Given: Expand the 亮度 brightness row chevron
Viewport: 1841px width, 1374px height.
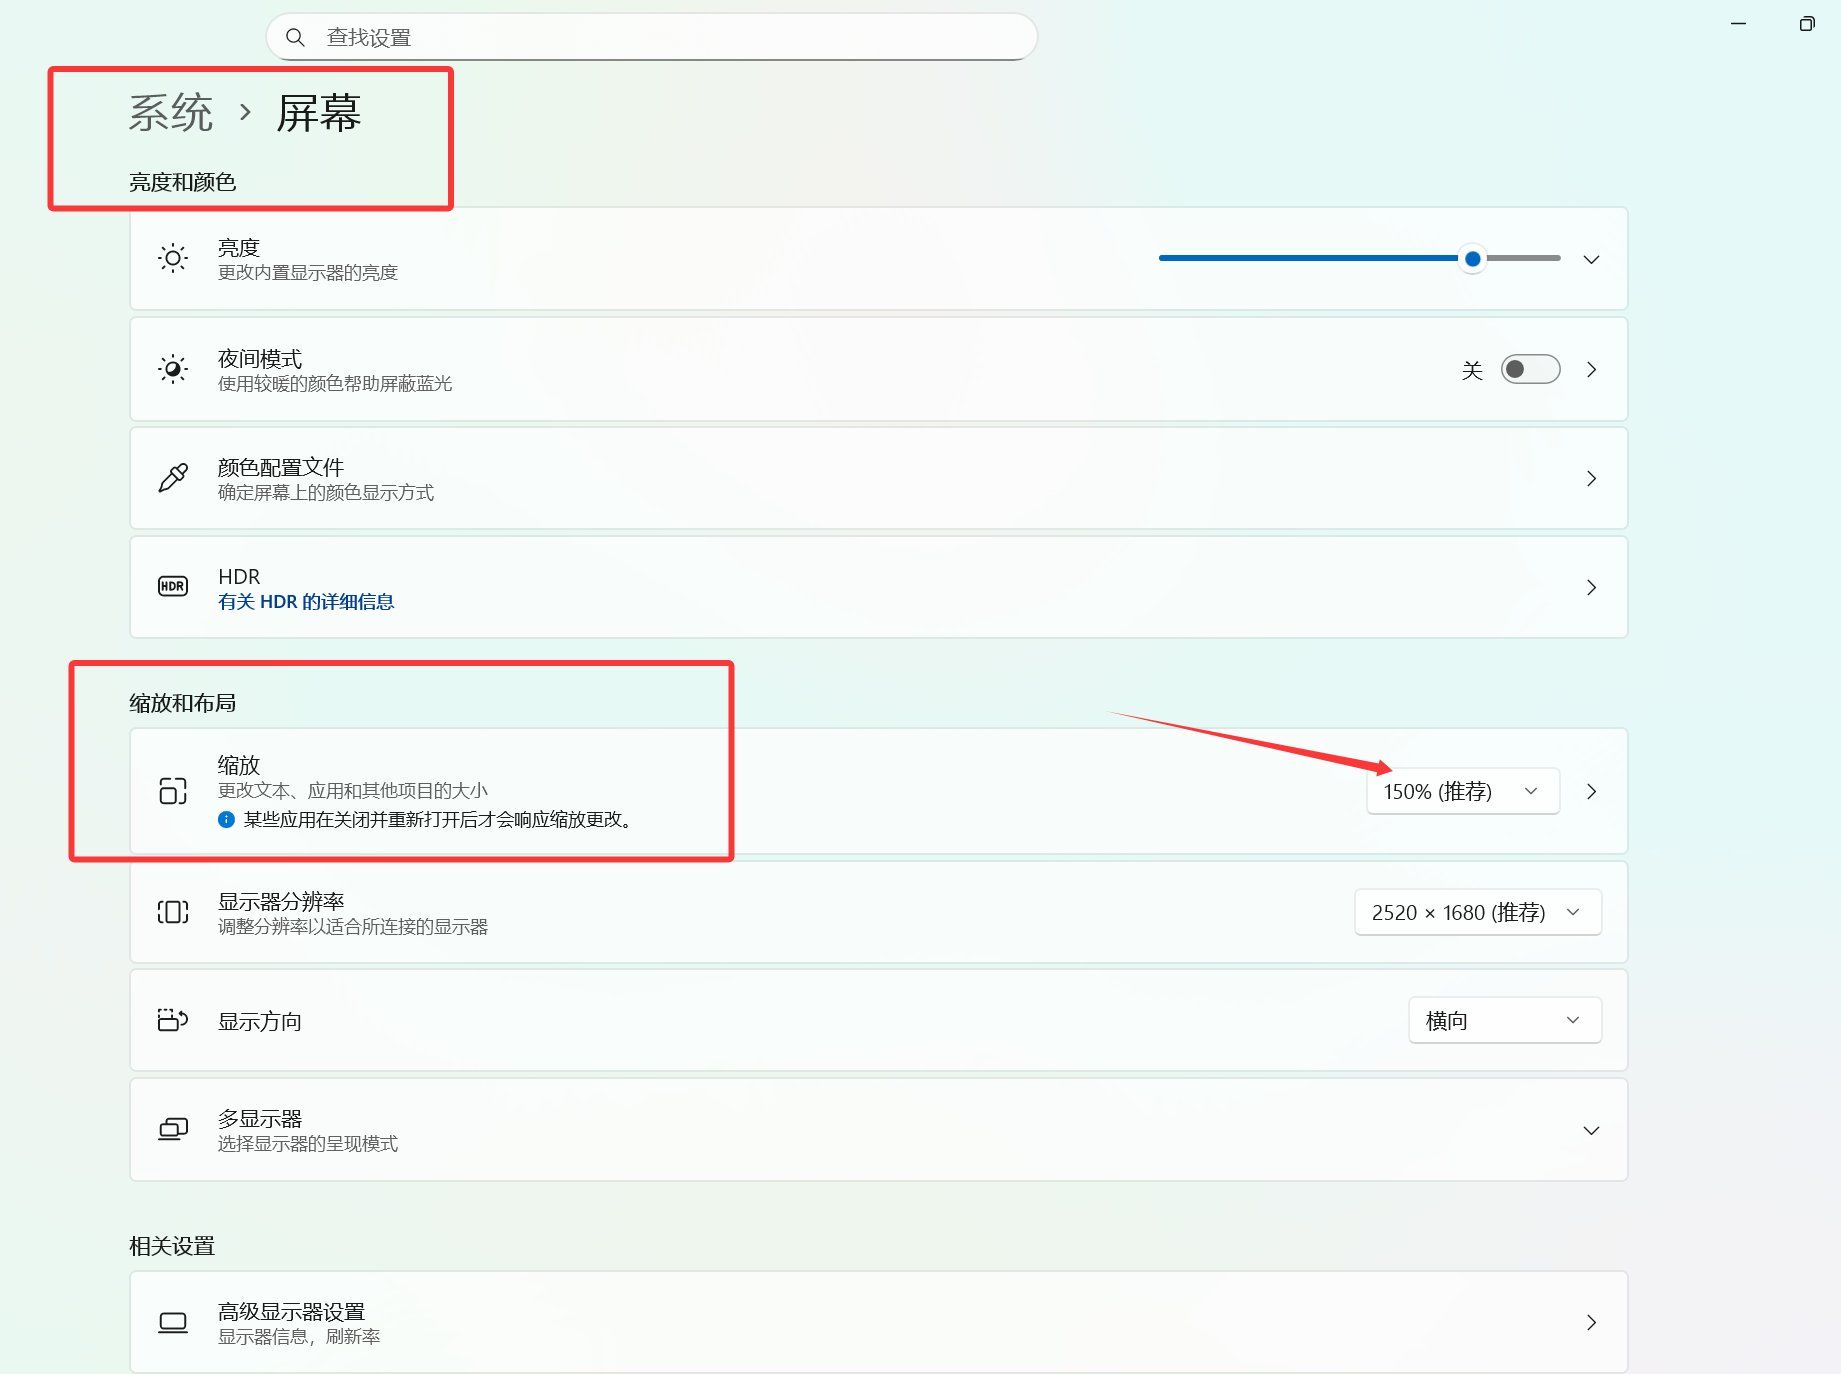Looking at the screenshot, I should pyautogui.click(x=1590, y=259).
